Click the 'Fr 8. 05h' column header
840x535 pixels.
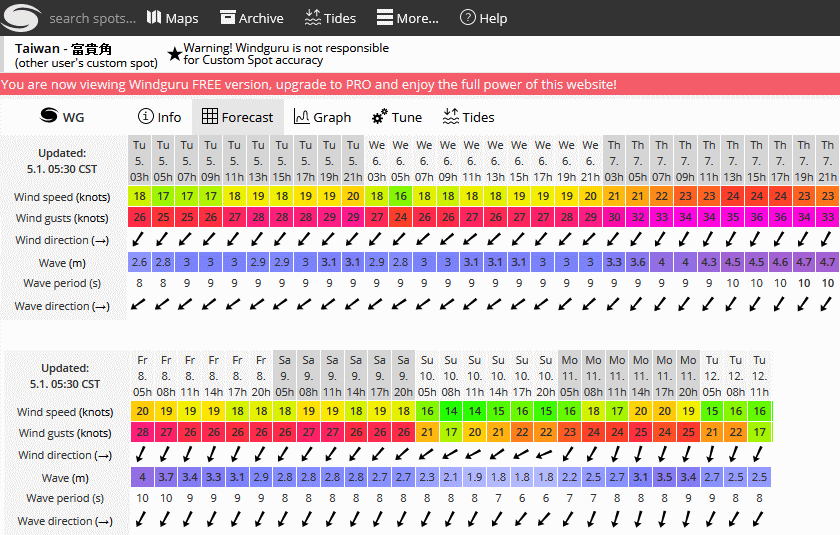pyautogui.click(x=142, y=376)
